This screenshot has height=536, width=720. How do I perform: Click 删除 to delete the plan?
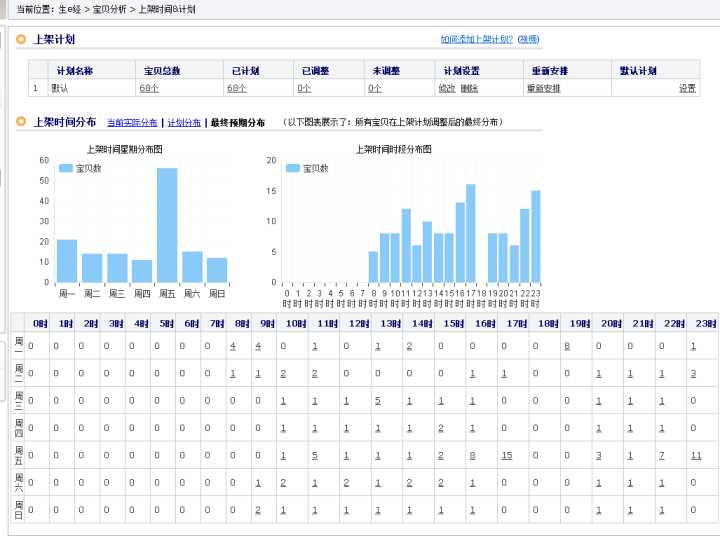tap(469, 88)
